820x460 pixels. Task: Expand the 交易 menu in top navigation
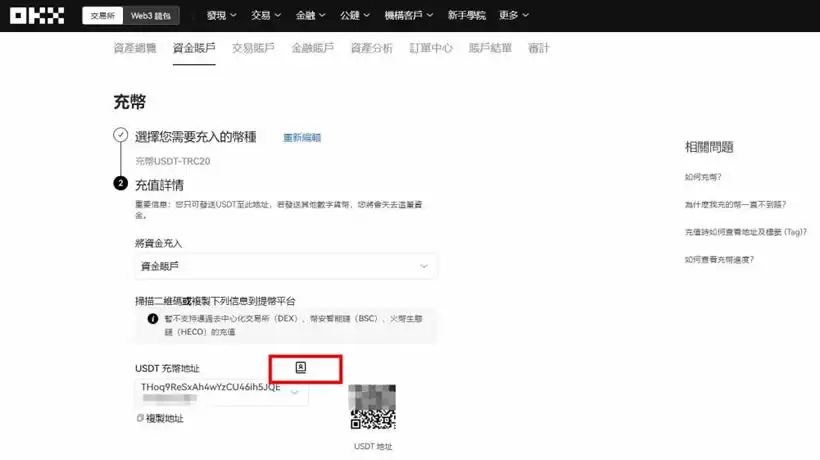[x=266, y=16]
